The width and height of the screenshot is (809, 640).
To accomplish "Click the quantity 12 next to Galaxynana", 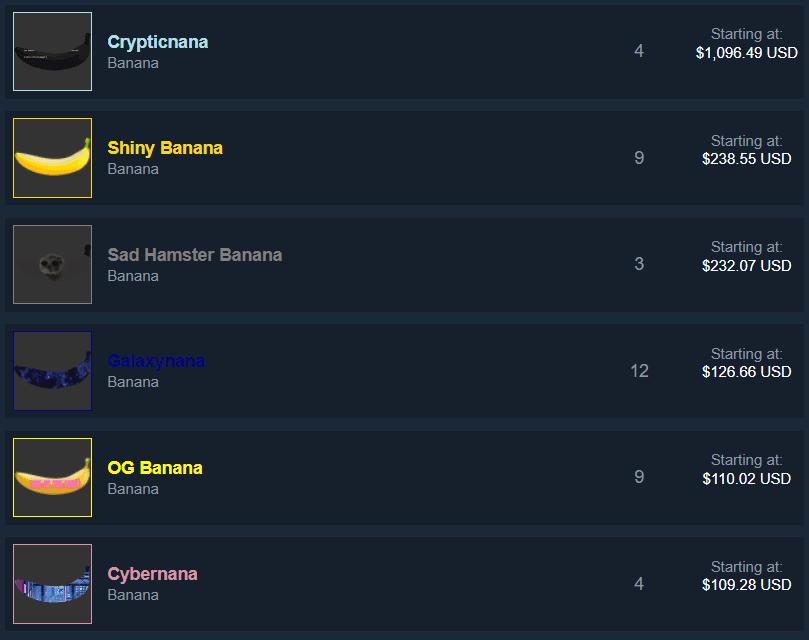I will 639,371.
